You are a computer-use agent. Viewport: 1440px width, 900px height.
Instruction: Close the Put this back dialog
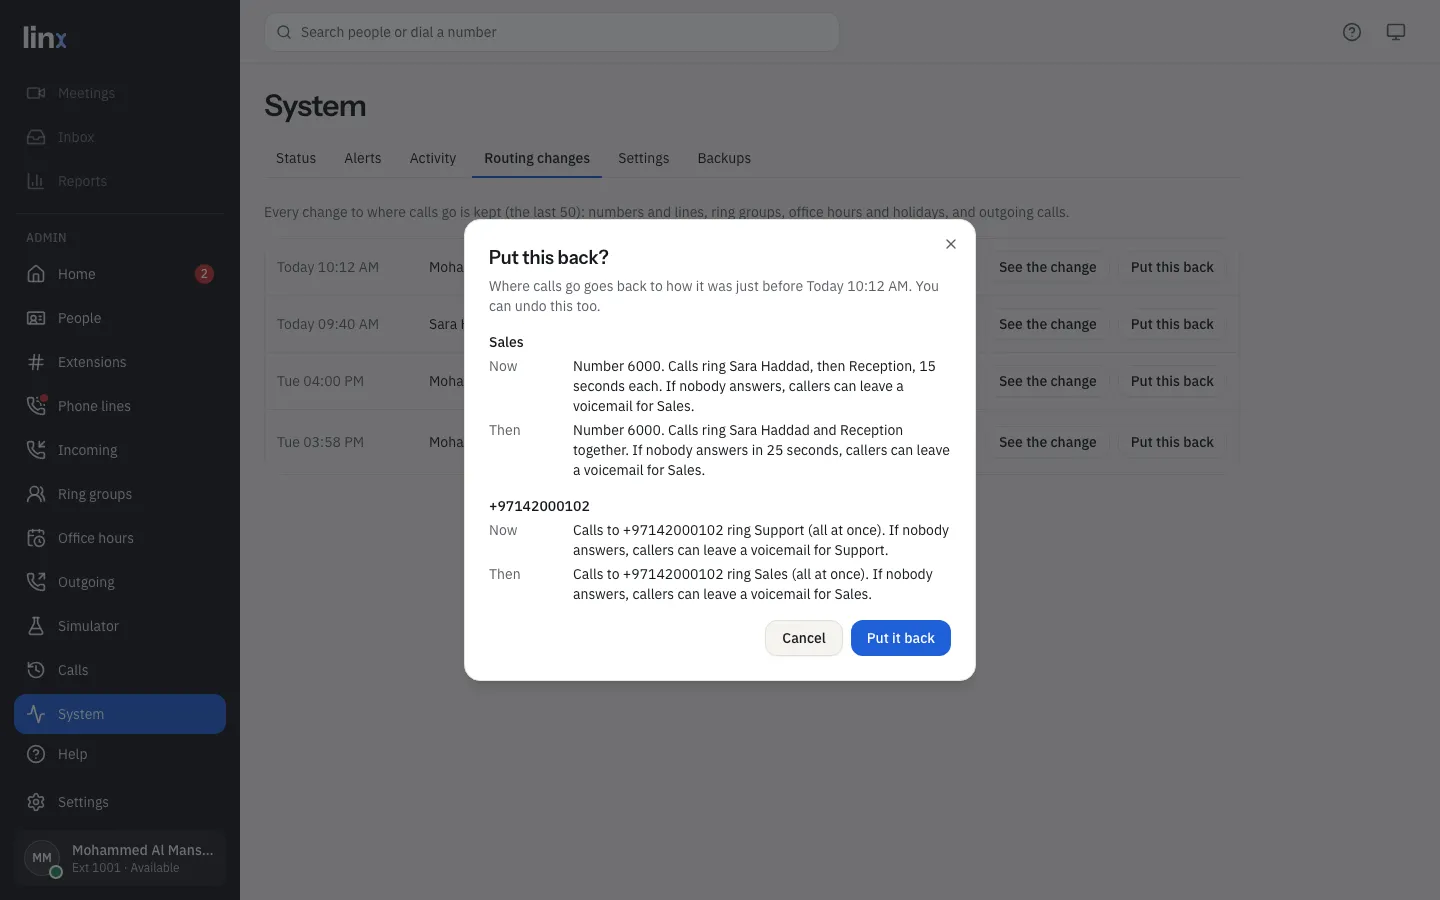951,244
